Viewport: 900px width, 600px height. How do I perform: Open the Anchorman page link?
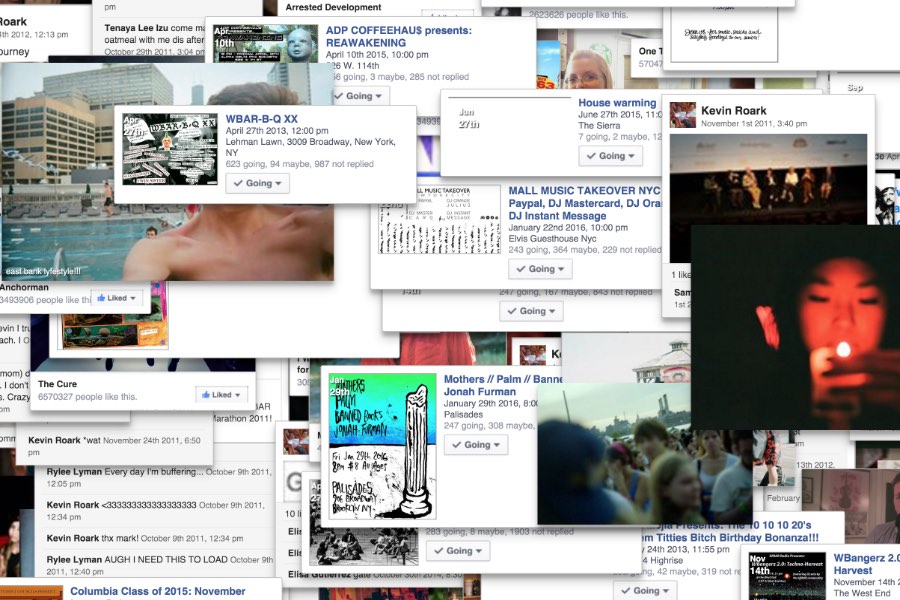click(x=25, y=287)
